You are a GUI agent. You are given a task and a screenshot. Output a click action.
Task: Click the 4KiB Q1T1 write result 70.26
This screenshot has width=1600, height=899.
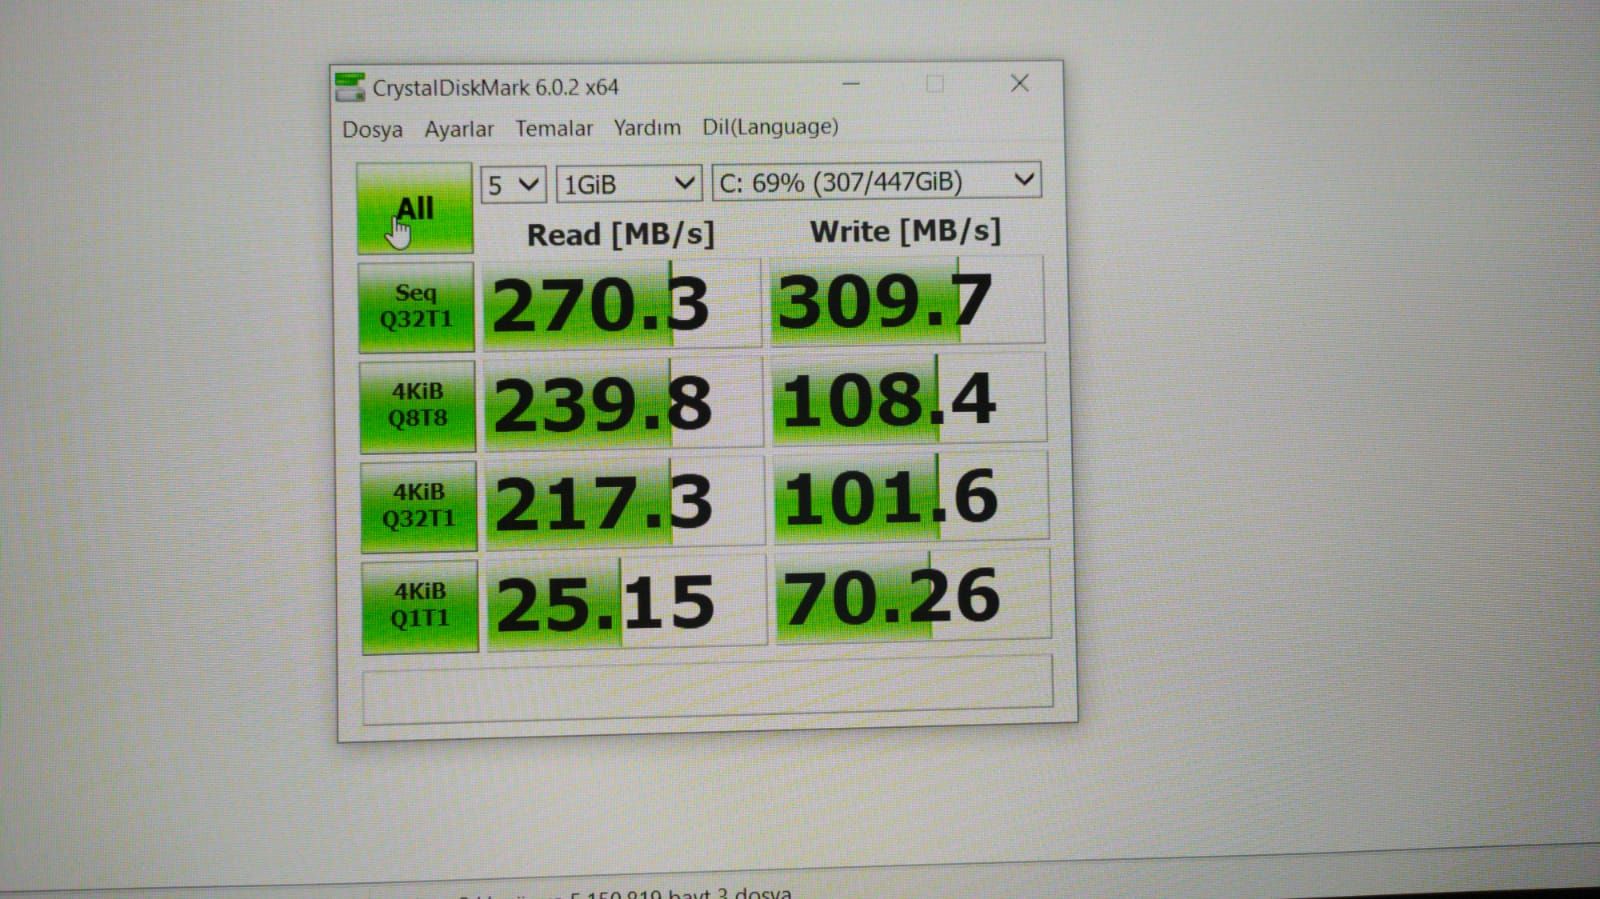pos(913,596)
